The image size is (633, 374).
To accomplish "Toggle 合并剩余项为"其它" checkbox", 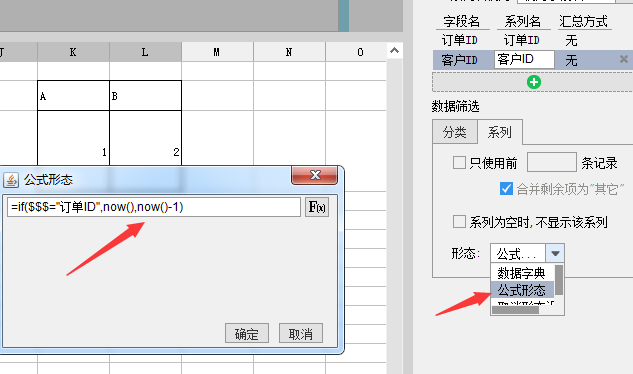I will (x=506, y=189).
